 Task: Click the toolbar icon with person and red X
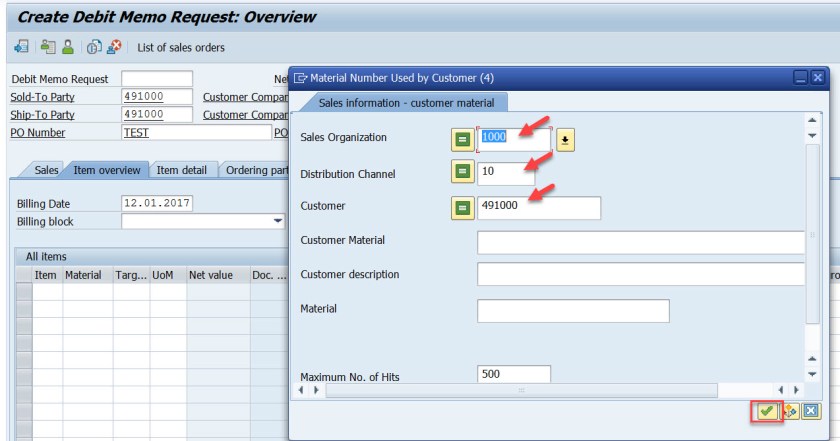click(114, 47)
